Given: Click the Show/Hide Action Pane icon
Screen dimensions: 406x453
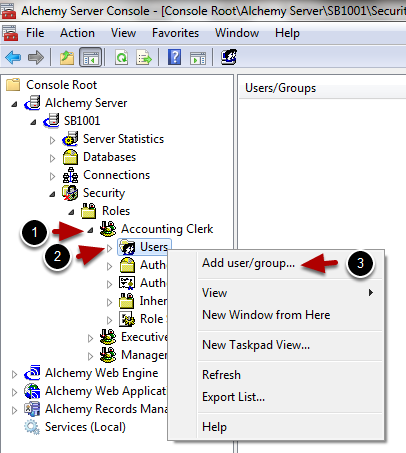Looking at the screenshot, I should tap(198, 58).
